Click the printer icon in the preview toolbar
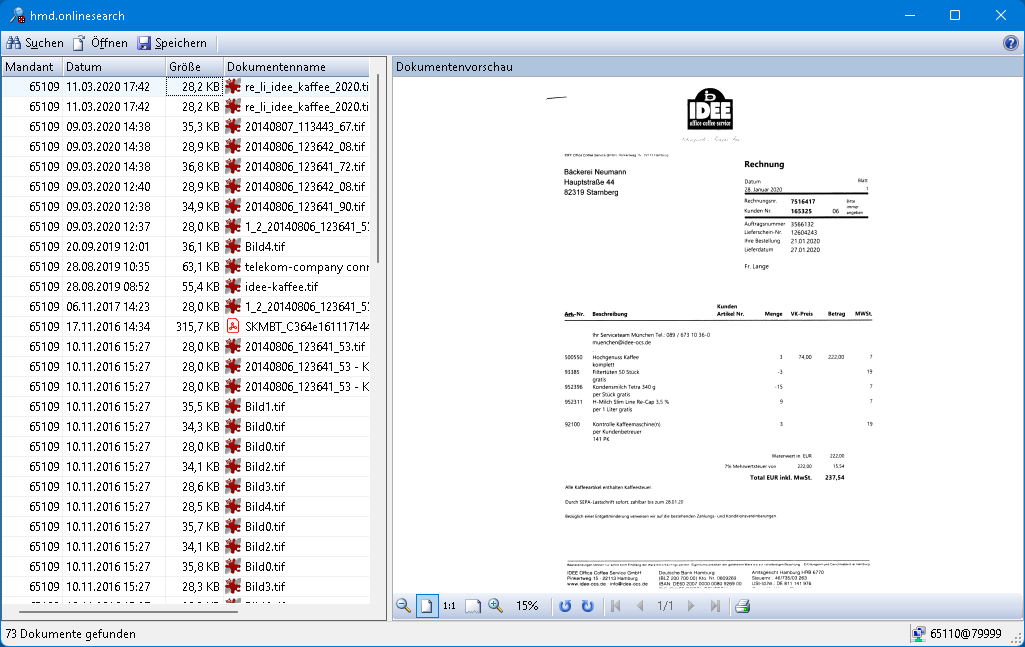Screen dimensions: 1025x647 (x=742, y=606)
